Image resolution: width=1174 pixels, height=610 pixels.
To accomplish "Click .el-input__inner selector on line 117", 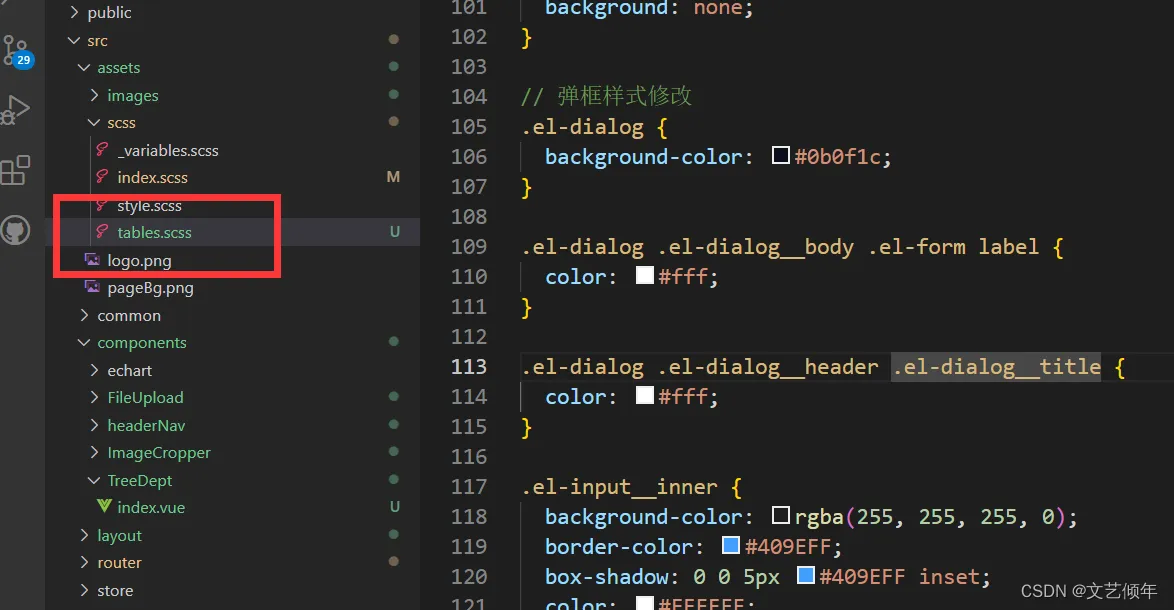I will pos(619,487).
